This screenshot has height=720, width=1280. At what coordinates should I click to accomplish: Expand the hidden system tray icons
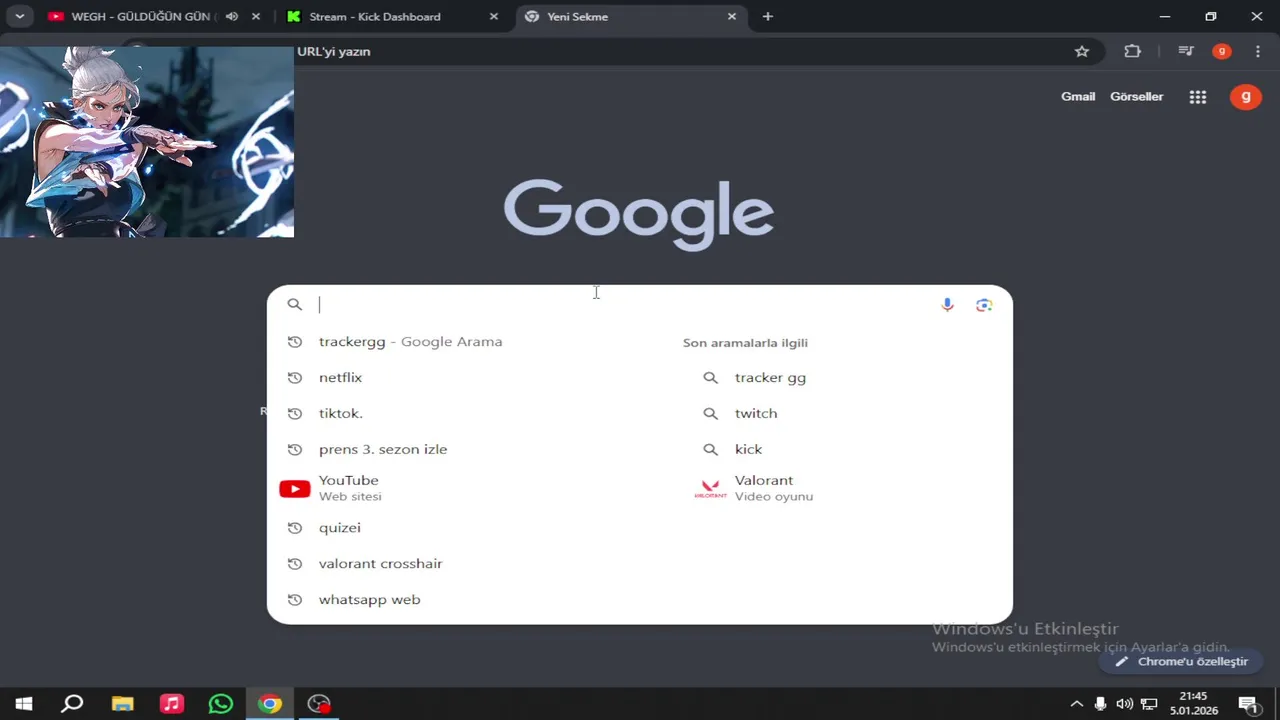click(1077, 704)
